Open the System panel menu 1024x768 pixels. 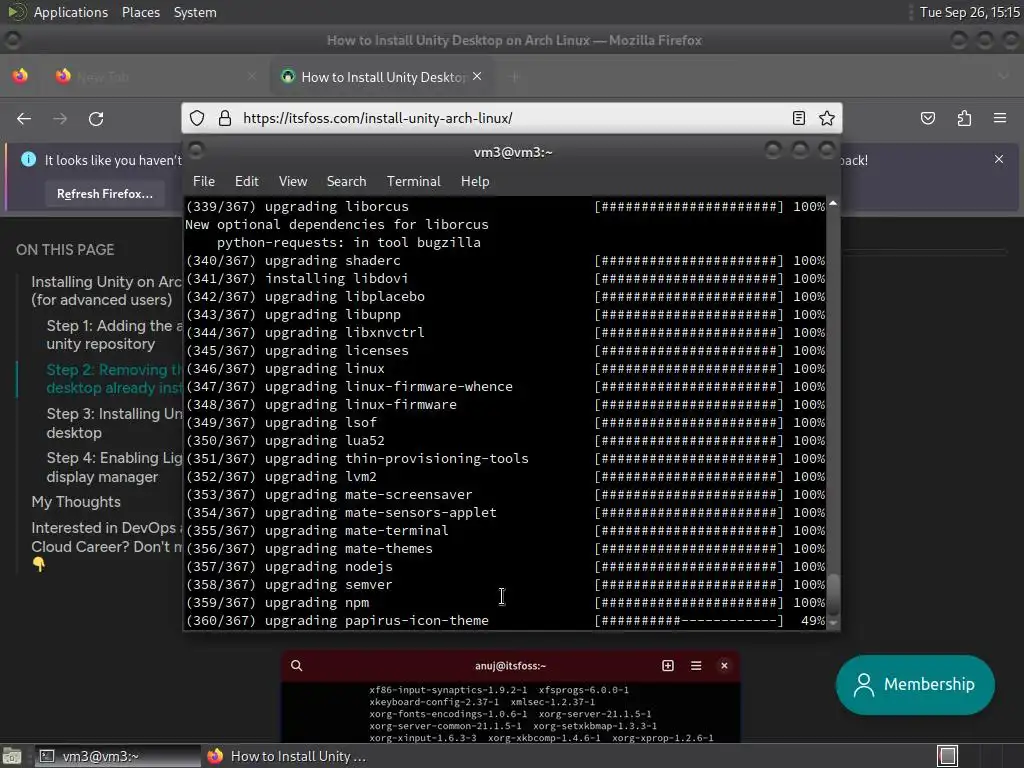point(195,12)
